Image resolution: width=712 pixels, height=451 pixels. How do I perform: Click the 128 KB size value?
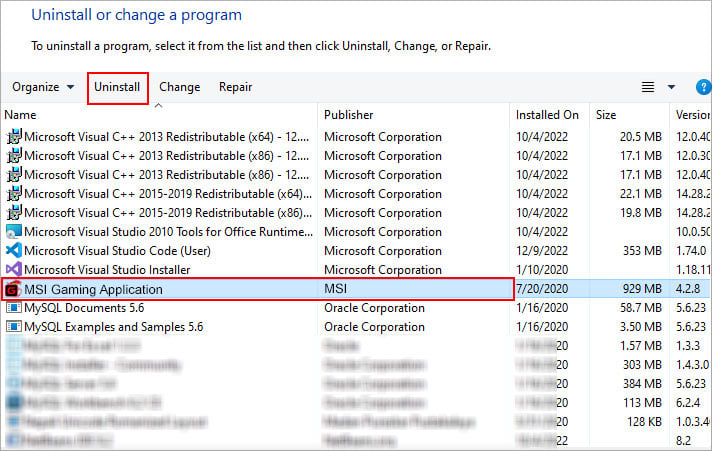[644, 422]
